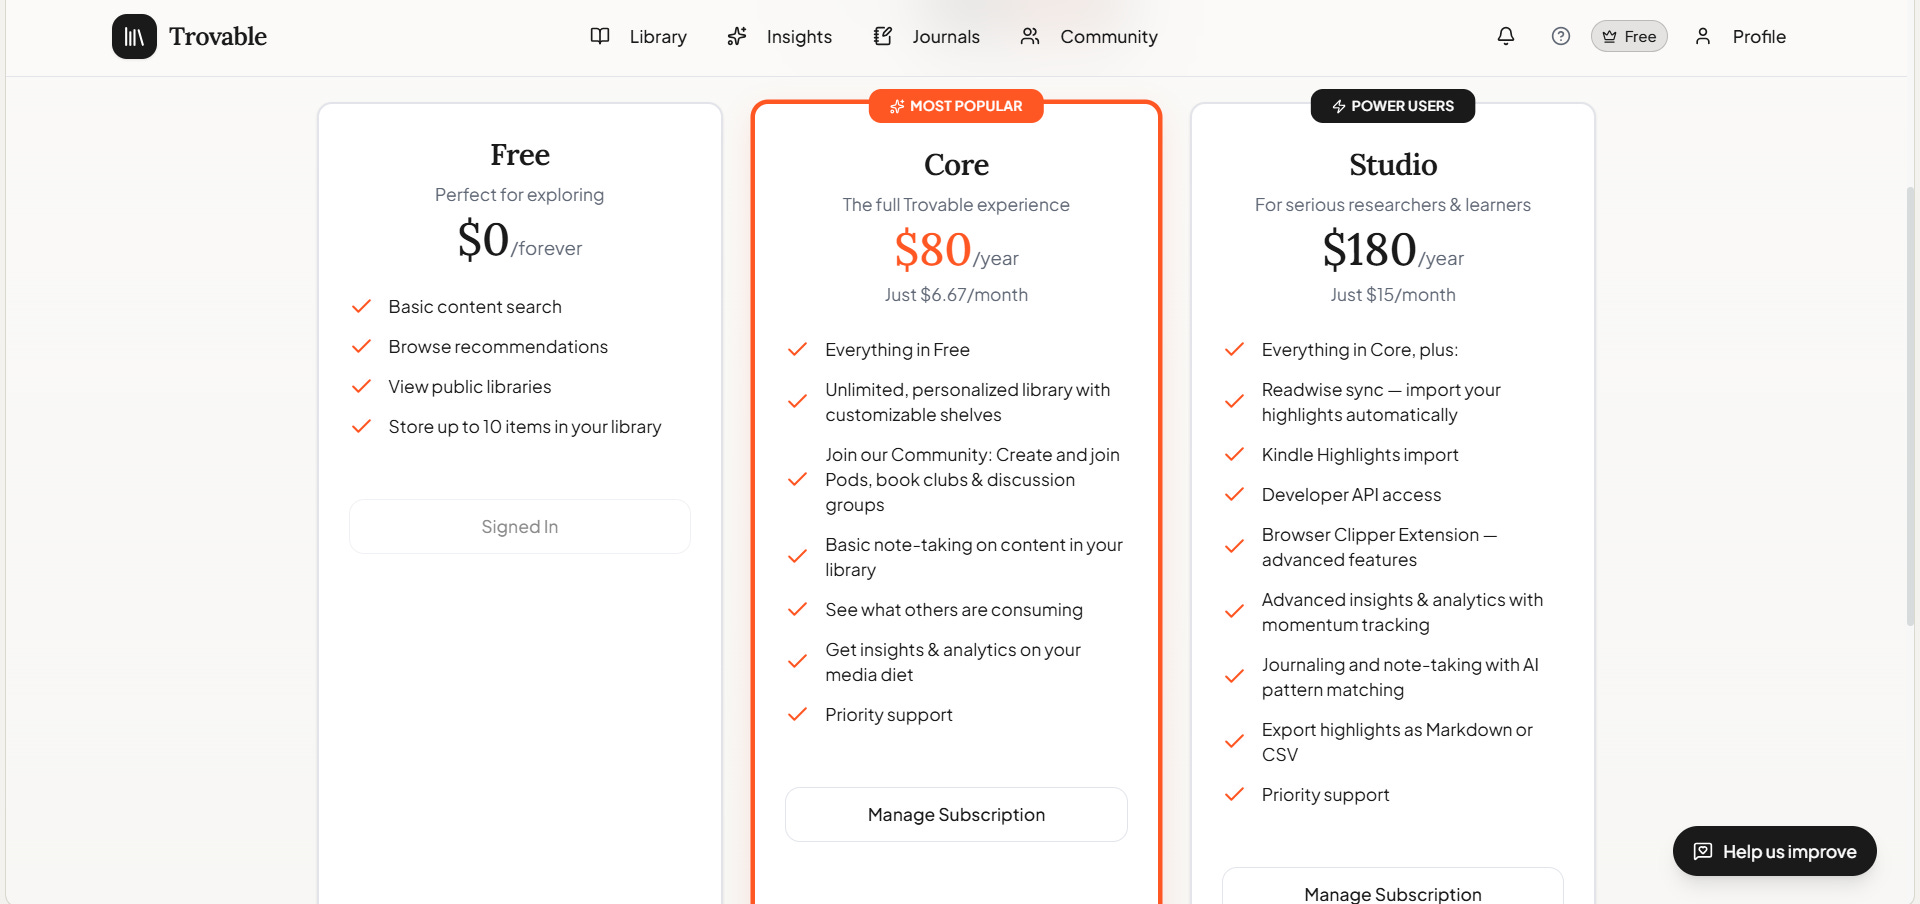Viewport: 1920px width, 904px height.
Task: Click 'The full Trovable experience' subtitle
Action: tap(956, 205)
